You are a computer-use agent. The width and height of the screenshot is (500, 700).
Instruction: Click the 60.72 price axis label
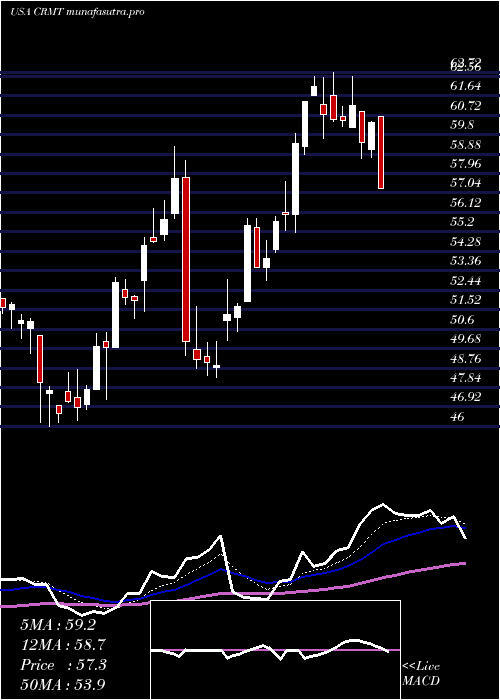(466, 105)
